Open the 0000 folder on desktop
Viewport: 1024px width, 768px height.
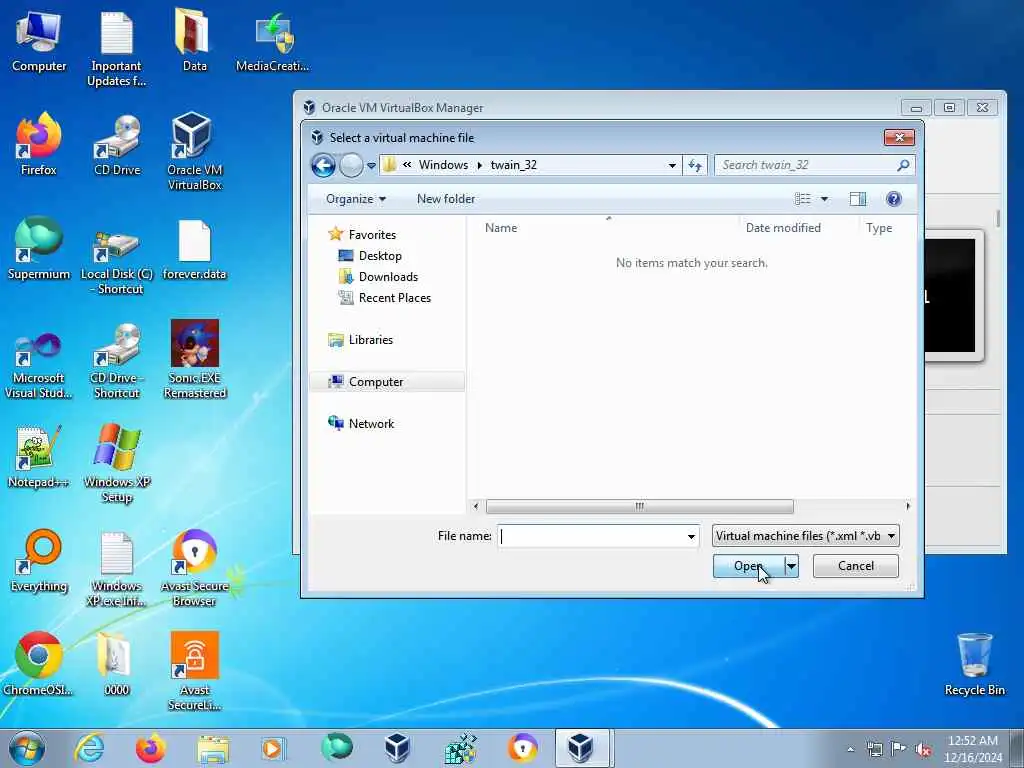(117, 664)
